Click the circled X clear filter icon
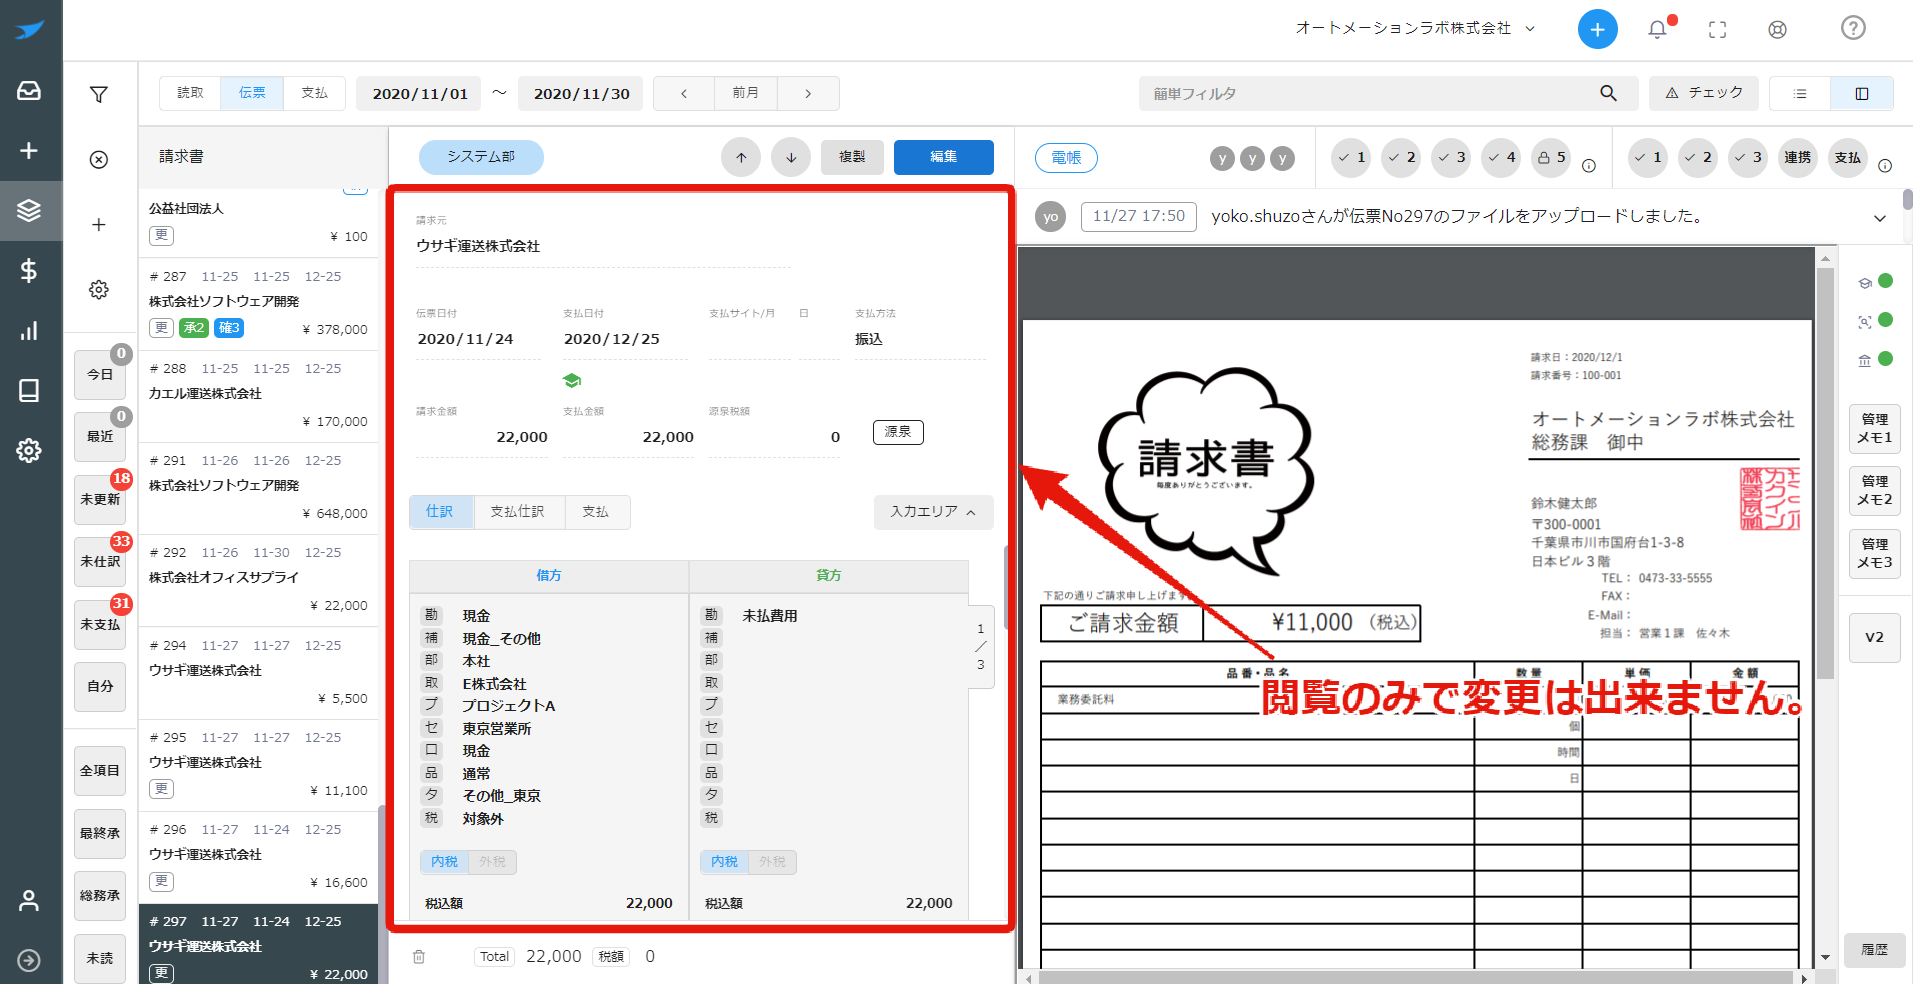 click(x=99, y=160)
